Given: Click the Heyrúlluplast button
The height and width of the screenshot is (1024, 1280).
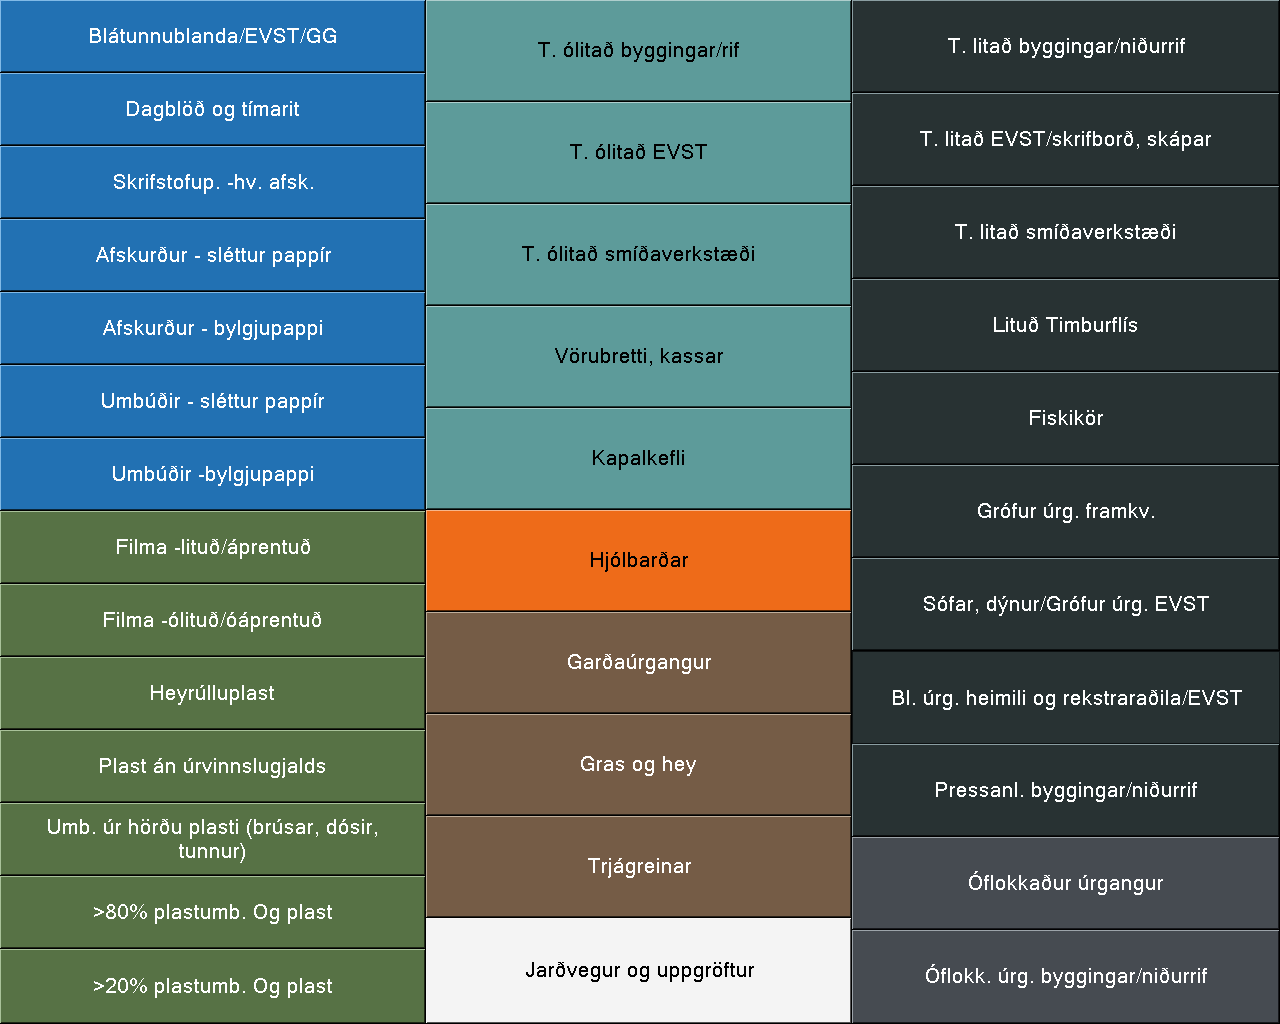Looking at the screenshot, I should point(212,693).
